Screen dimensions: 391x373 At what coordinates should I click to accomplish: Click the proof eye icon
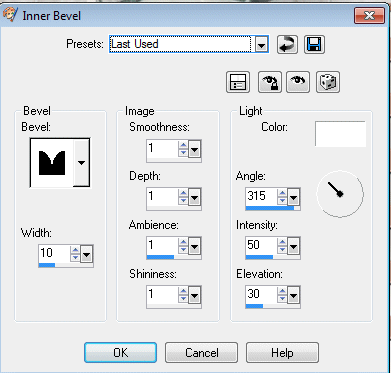point(298,82)
